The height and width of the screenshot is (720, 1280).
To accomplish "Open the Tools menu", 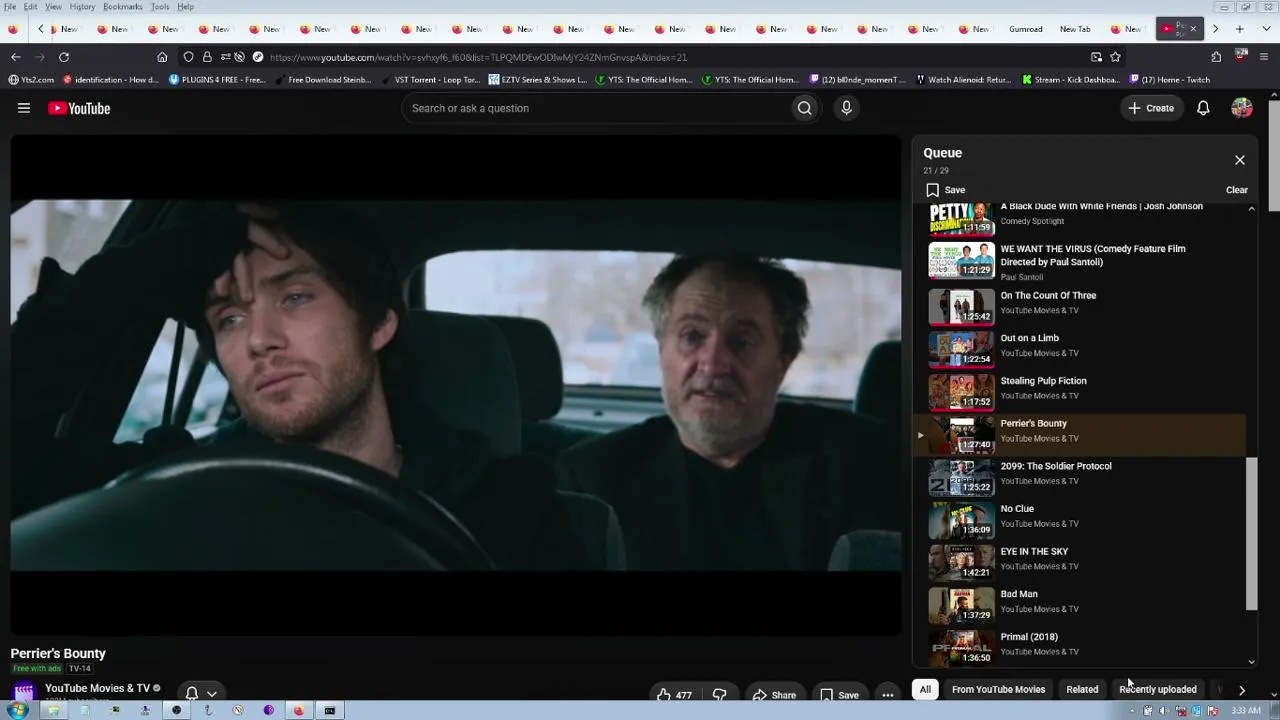I will tap(160, 7).
